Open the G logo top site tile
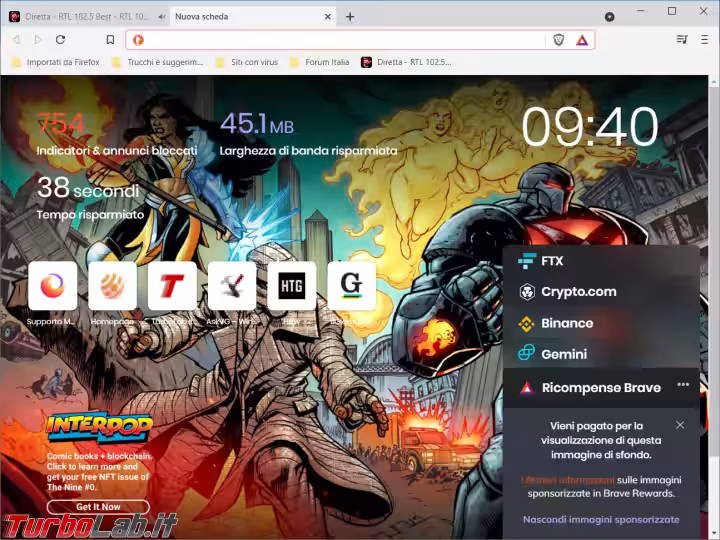 pos(351,286)
